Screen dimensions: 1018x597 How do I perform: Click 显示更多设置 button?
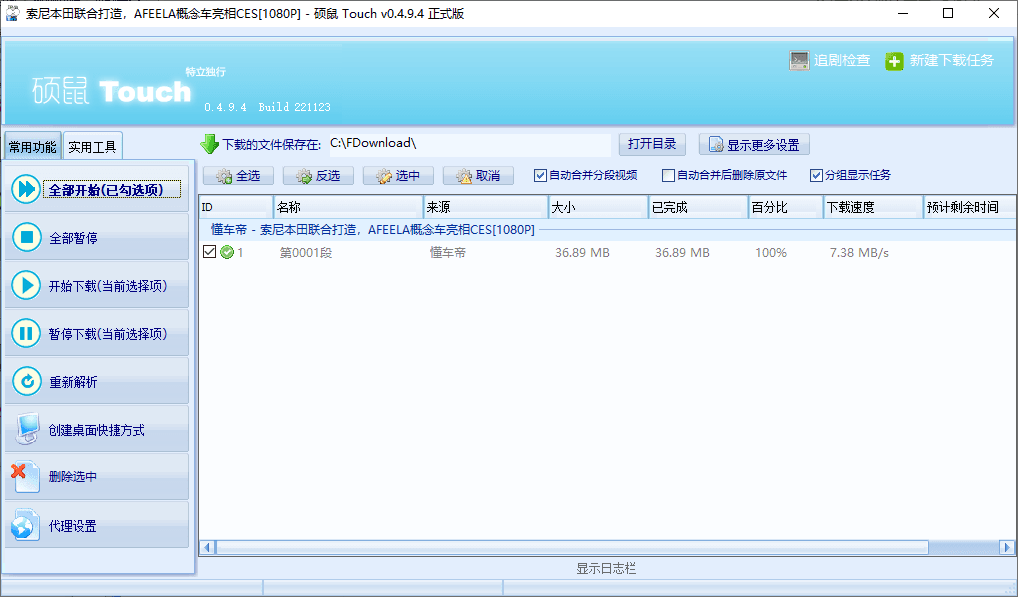[x=754, y=145]
